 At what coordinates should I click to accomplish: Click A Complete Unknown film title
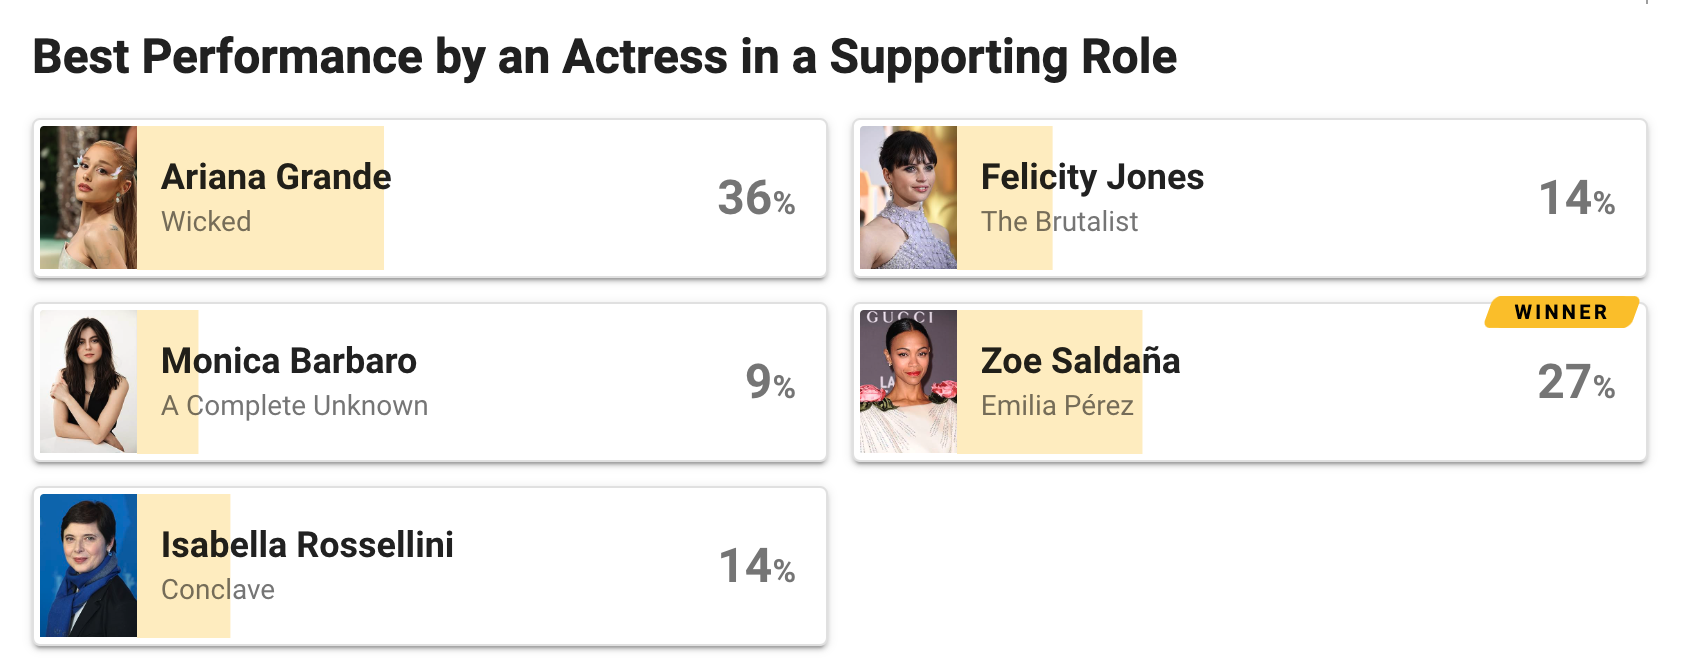coord(294,406)
